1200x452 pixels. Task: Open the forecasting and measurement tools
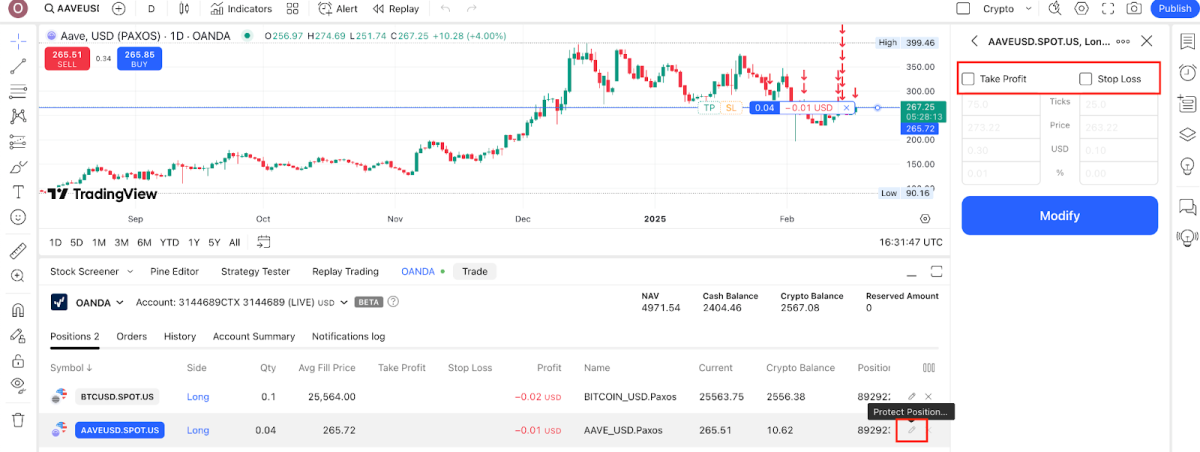click(x=18, y=141)
